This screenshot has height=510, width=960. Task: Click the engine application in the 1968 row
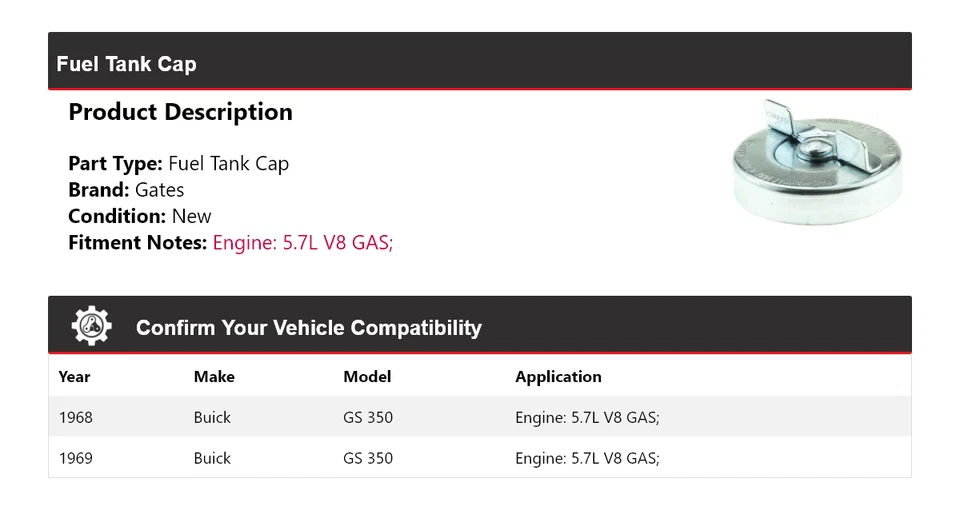tap(587, 417)
